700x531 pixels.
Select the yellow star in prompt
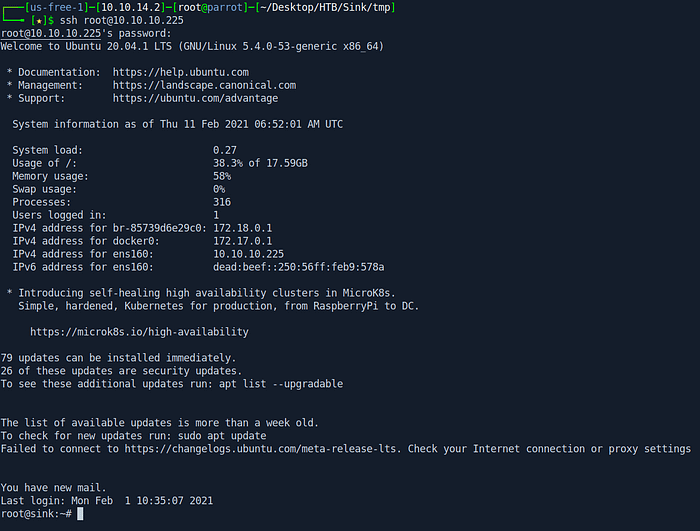coord(39,21)
